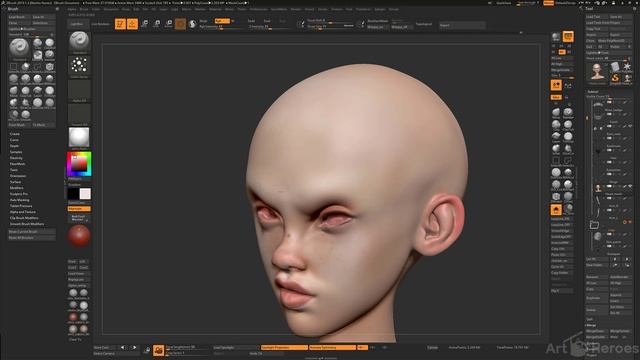Open LightBox from the top shelf
Viewport: 640px width, 360px height.
[77, 24]
